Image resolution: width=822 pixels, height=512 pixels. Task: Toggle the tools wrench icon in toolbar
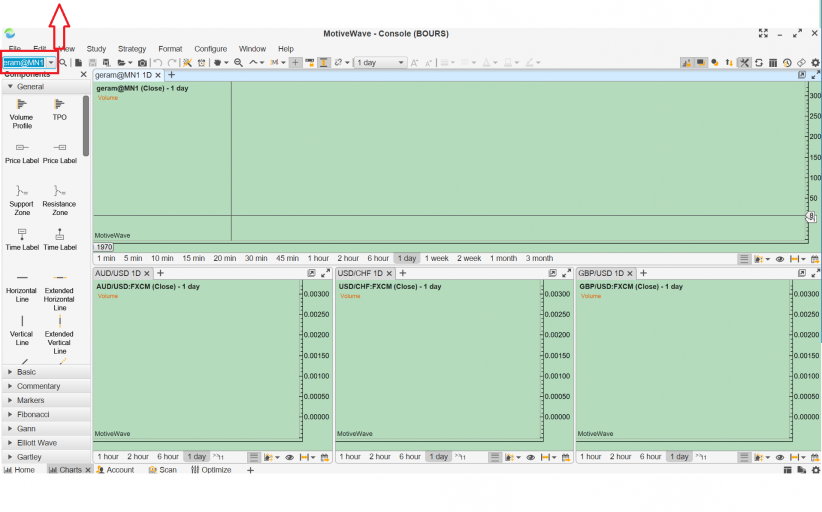(x=744, y=62)
